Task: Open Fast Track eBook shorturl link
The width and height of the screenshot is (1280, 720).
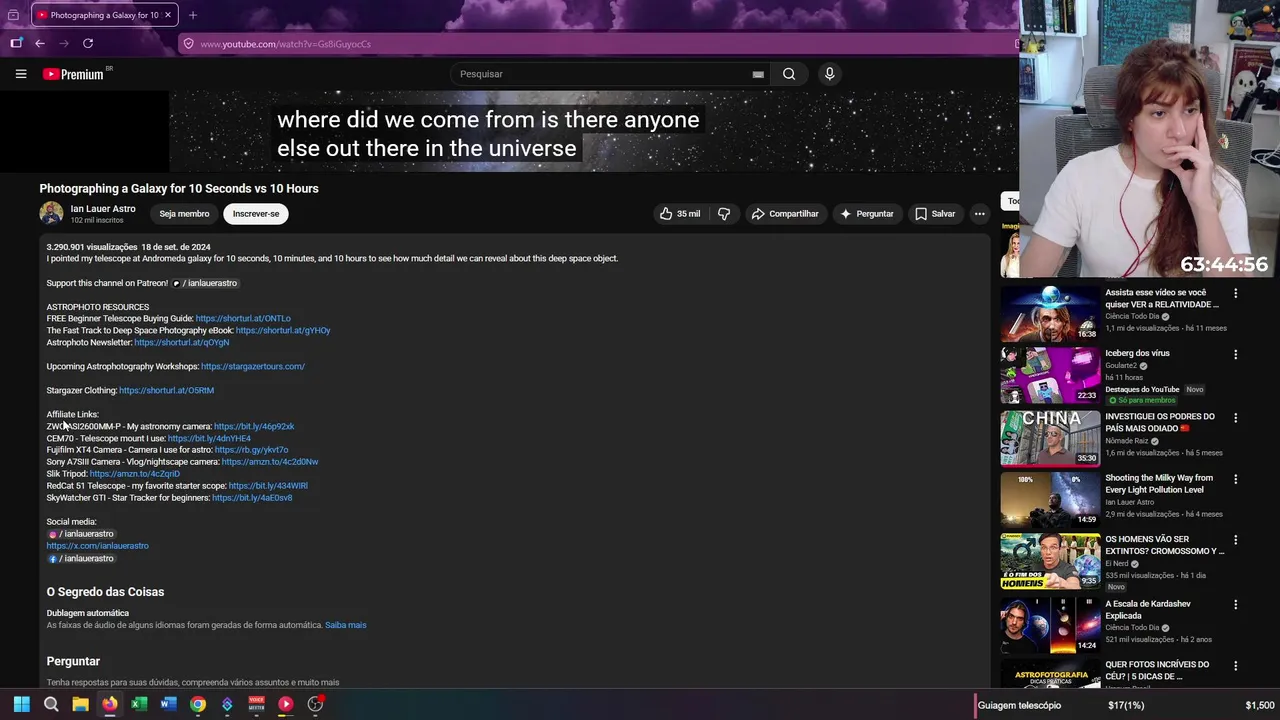Action: [x=283, y=331]
